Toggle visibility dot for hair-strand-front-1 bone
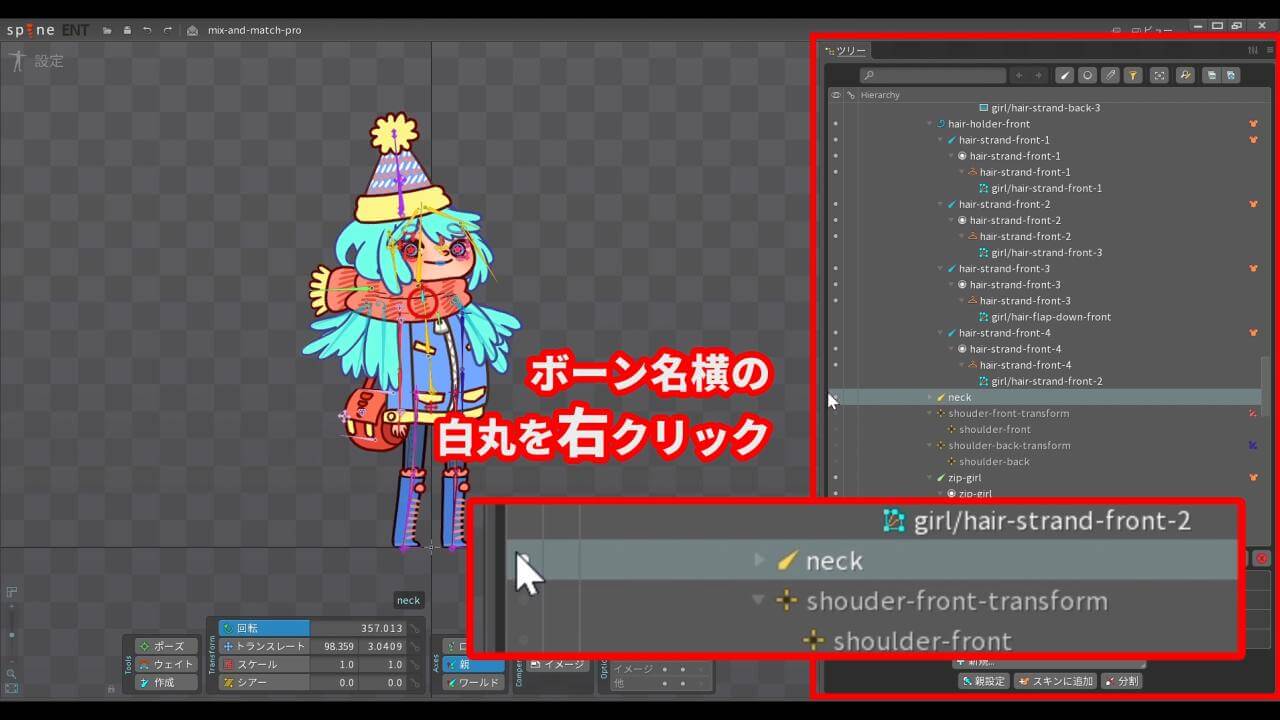The image size is (1280, 720). pyautogui.click(x=835, y=140)
